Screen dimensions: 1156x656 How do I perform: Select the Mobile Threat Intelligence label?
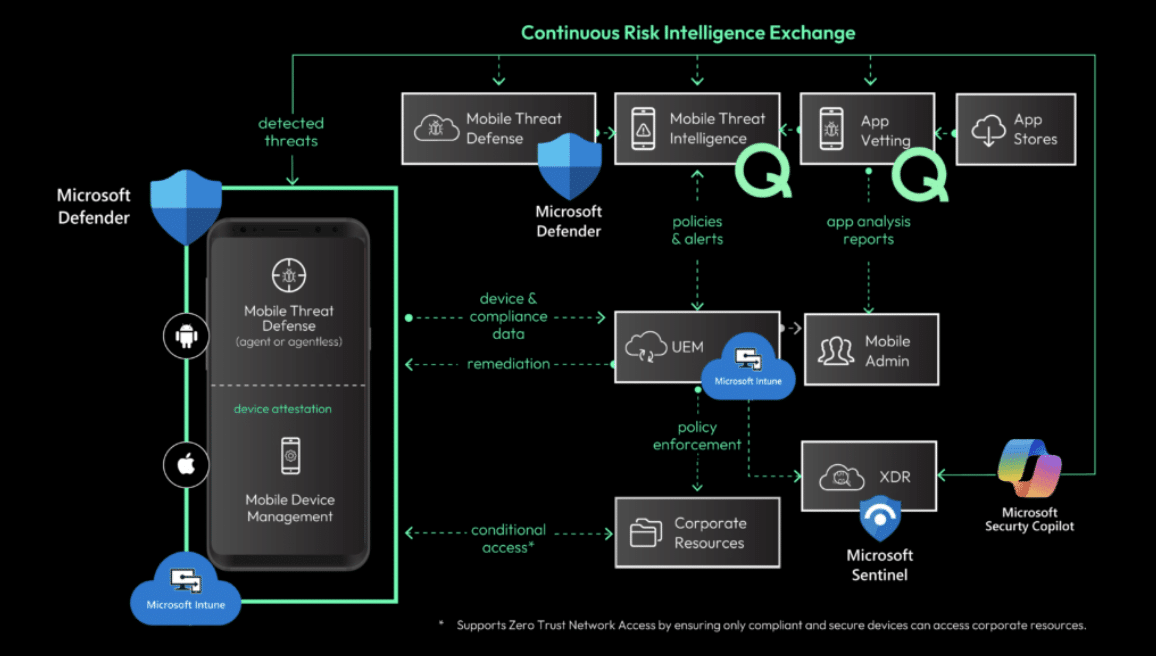tap(717, 128)
